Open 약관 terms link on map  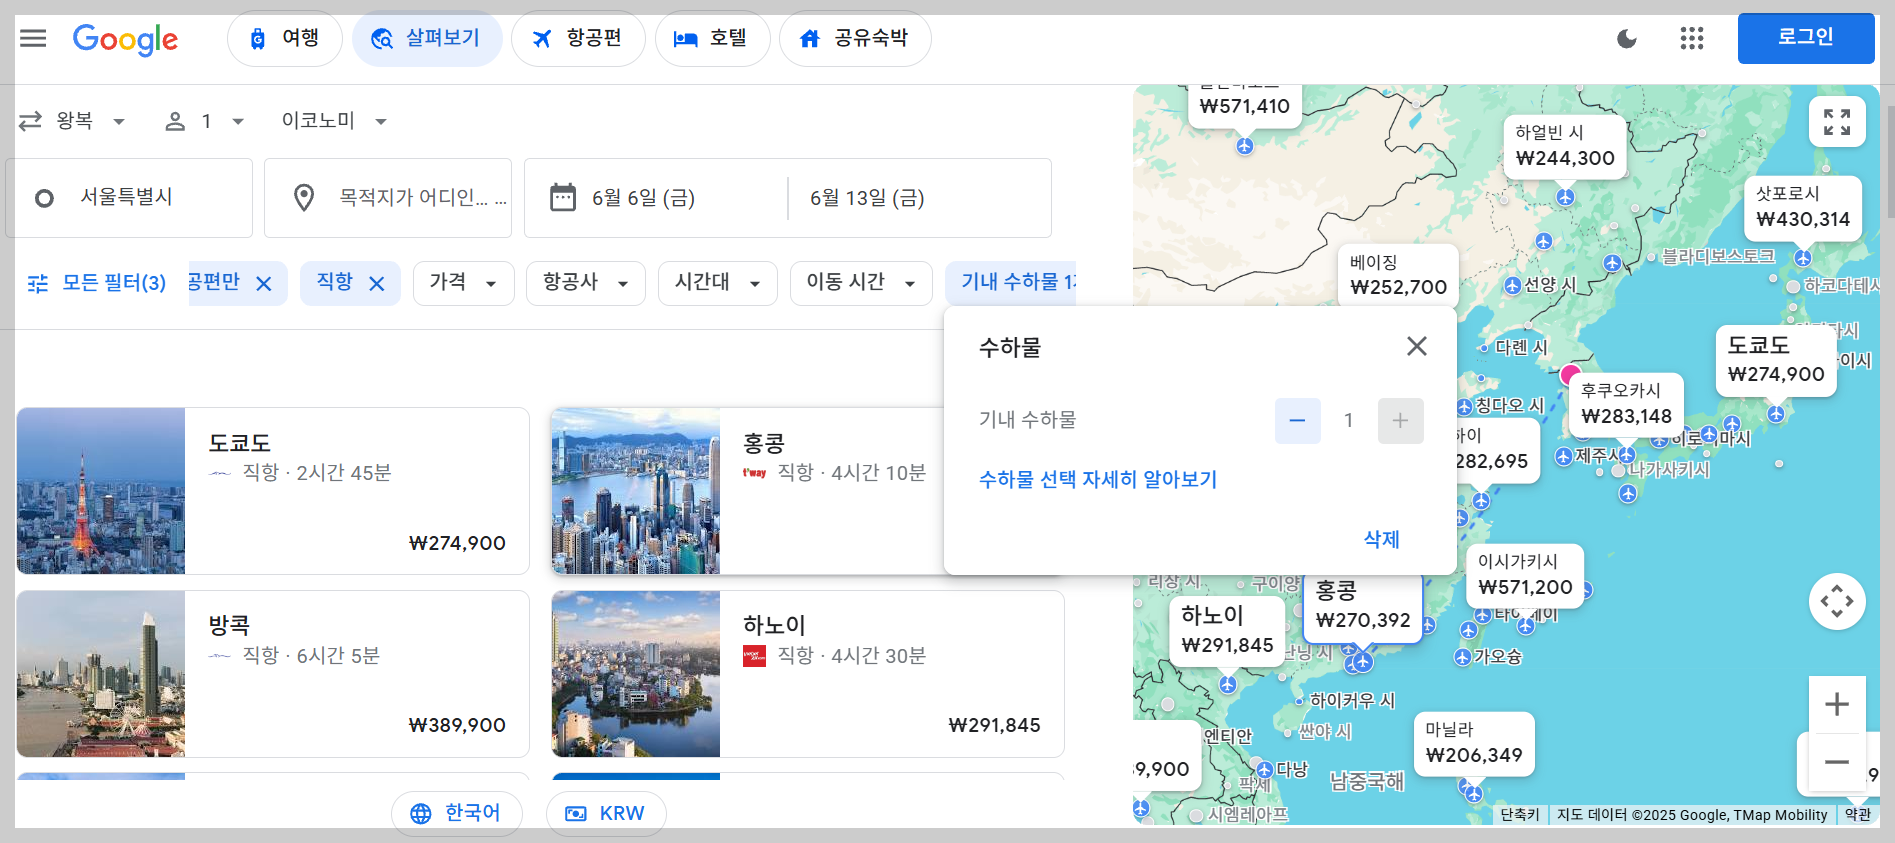pos(1857,815)
